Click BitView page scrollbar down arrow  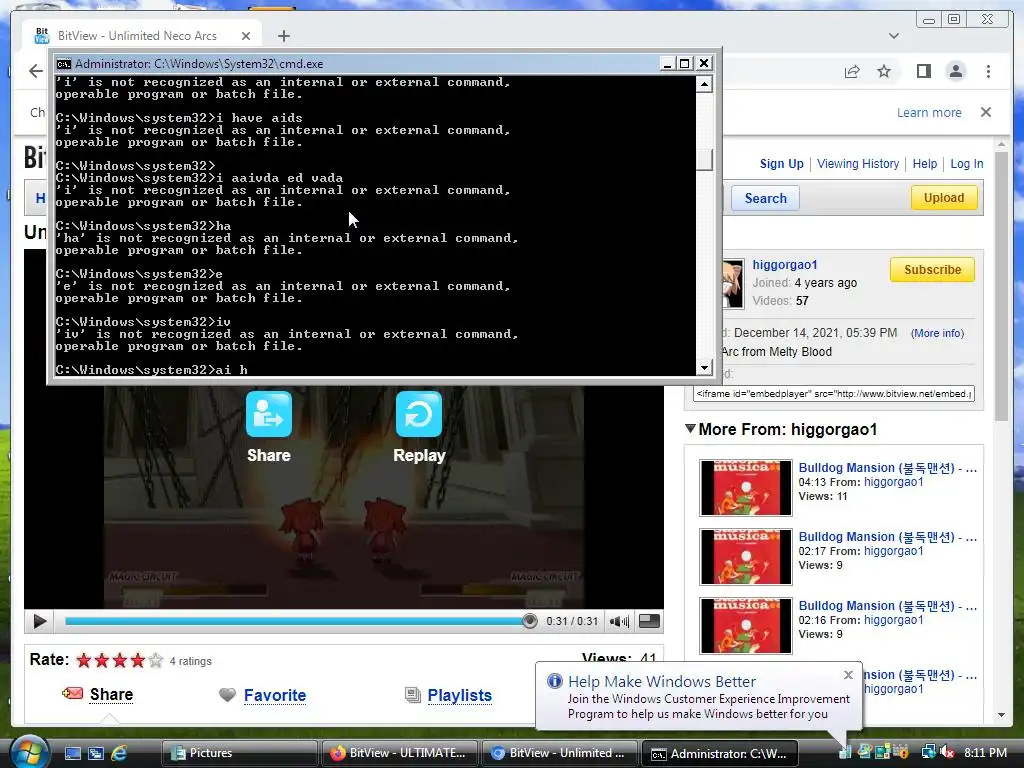1002,715
